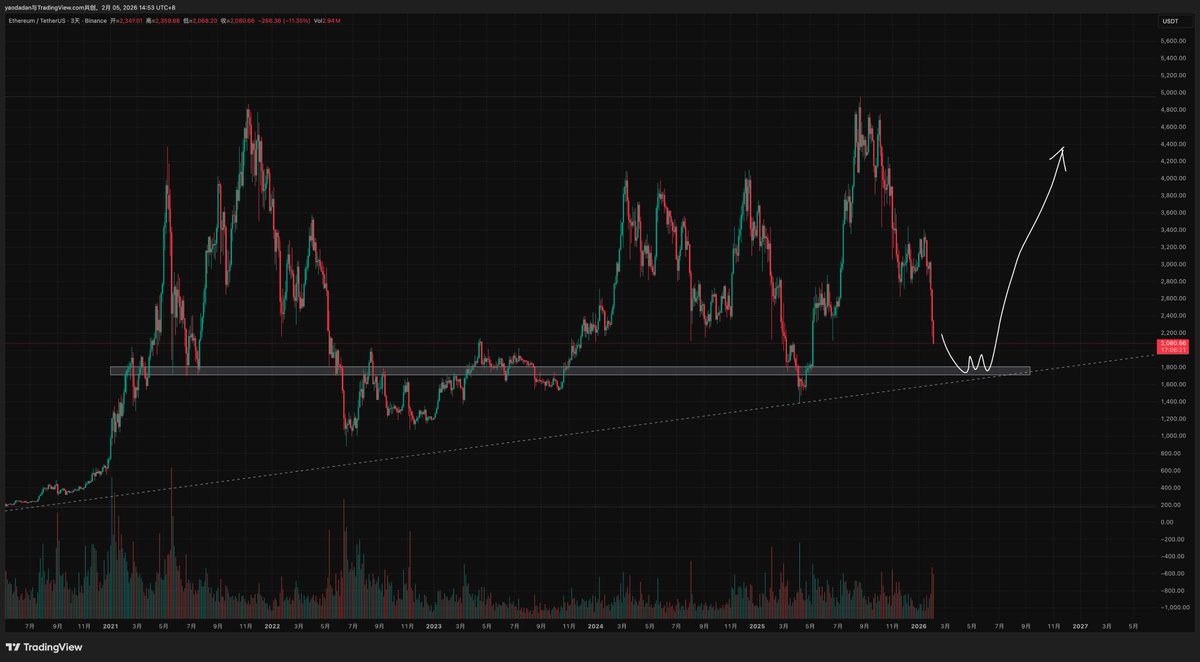Image resolution: width=1200 pixels, height=662 pixels.
Task: Click the 2027 label on time axis
Action: click(x=1080, y=626)
